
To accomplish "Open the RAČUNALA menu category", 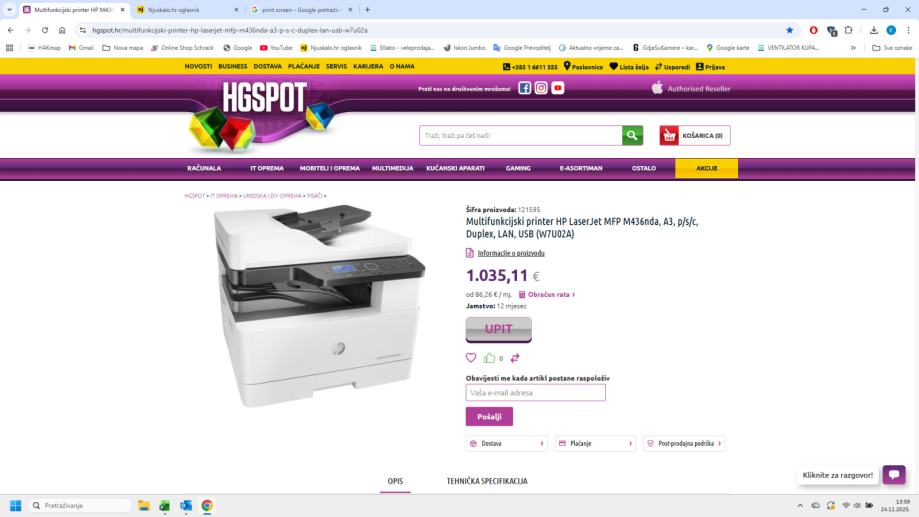I will (204, 168).
